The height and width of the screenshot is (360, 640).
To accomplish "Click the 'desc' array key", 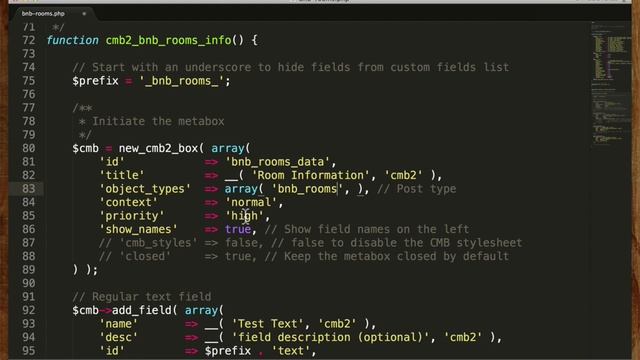I will pos(119,337).
